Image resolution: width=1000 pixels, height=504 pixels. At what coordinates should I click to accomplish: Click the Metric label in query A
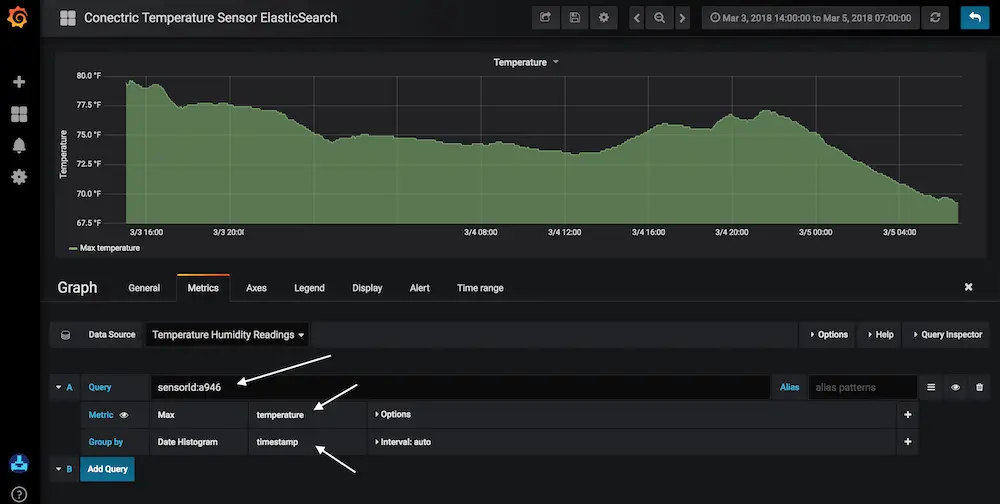(101, 415)
